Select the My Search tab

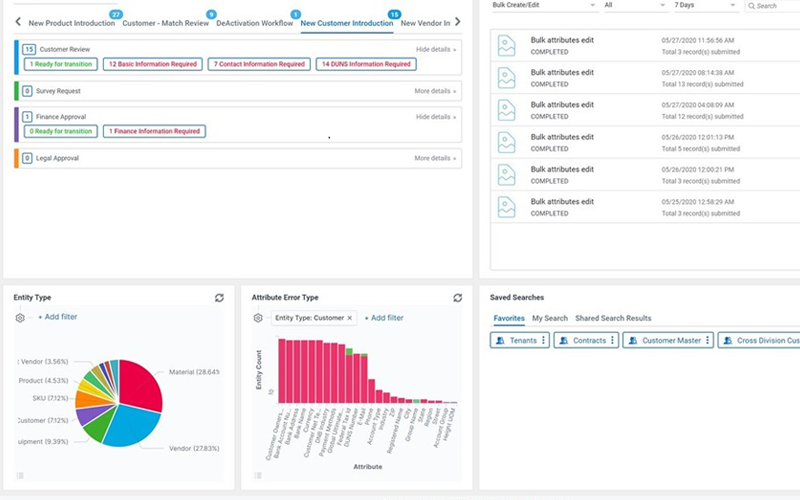(549, 318)
